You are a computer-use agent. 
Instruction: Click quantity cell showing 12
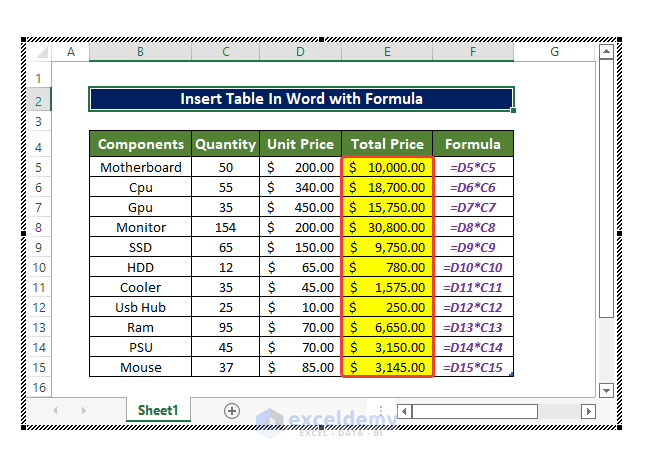(226, 267)
